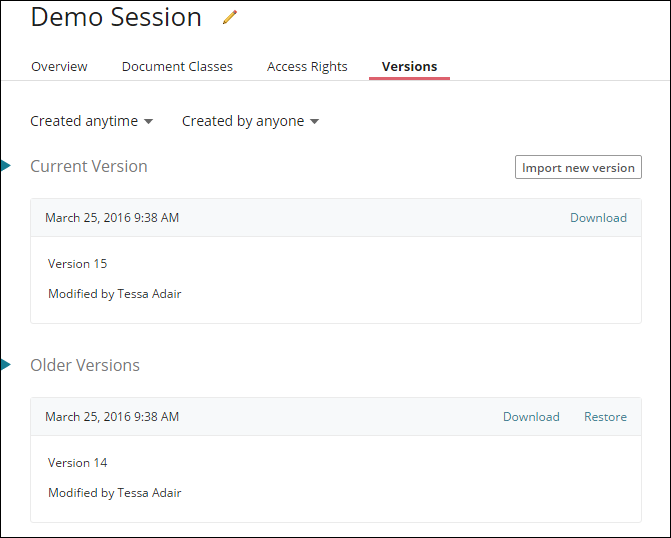Viewport: 671px width, 538px height.
Task: Click the Version 15 label text
Action: (x=77, y=264)
